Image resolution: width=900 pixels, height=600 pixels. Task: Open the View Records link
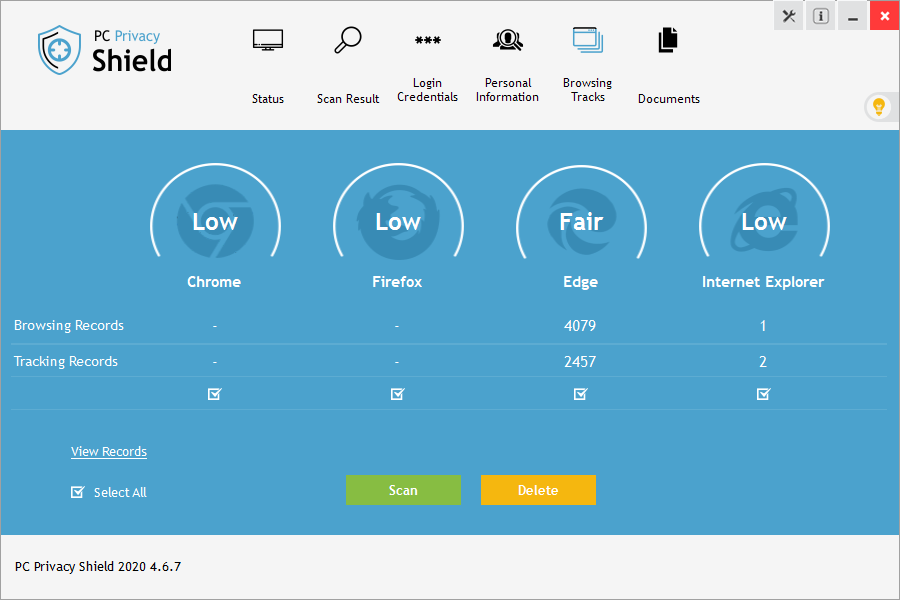(x=109, y=451)
